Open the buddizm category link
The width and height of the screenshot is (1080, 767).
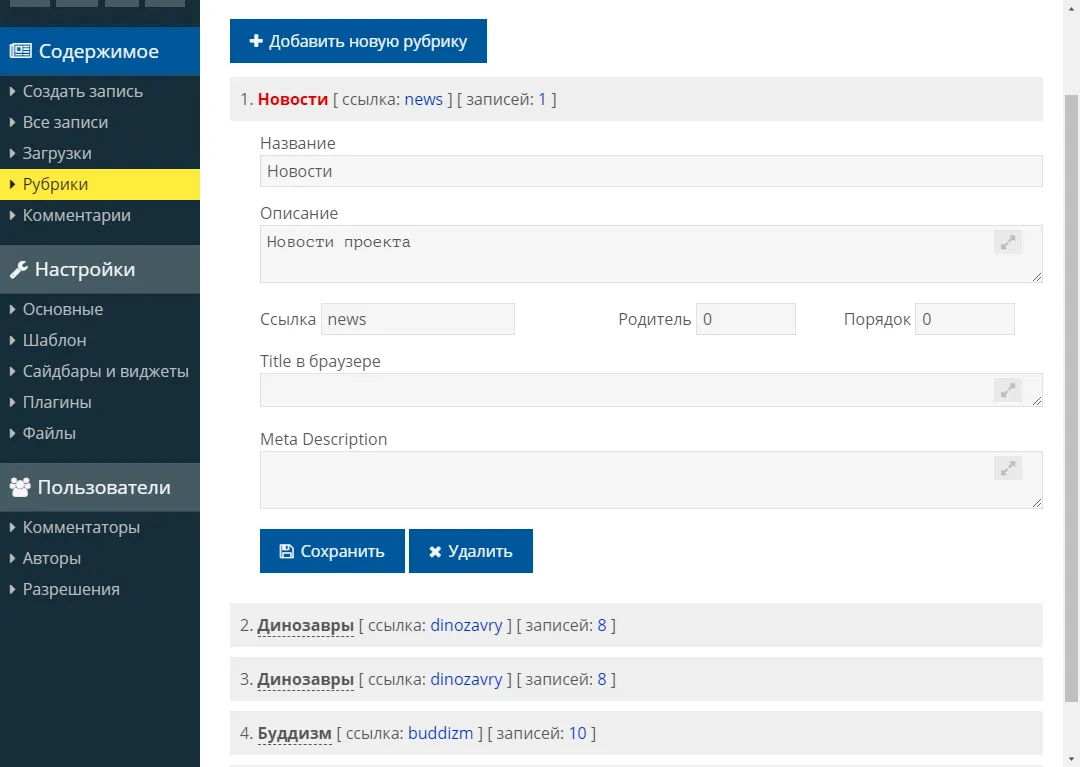(440, 733)
